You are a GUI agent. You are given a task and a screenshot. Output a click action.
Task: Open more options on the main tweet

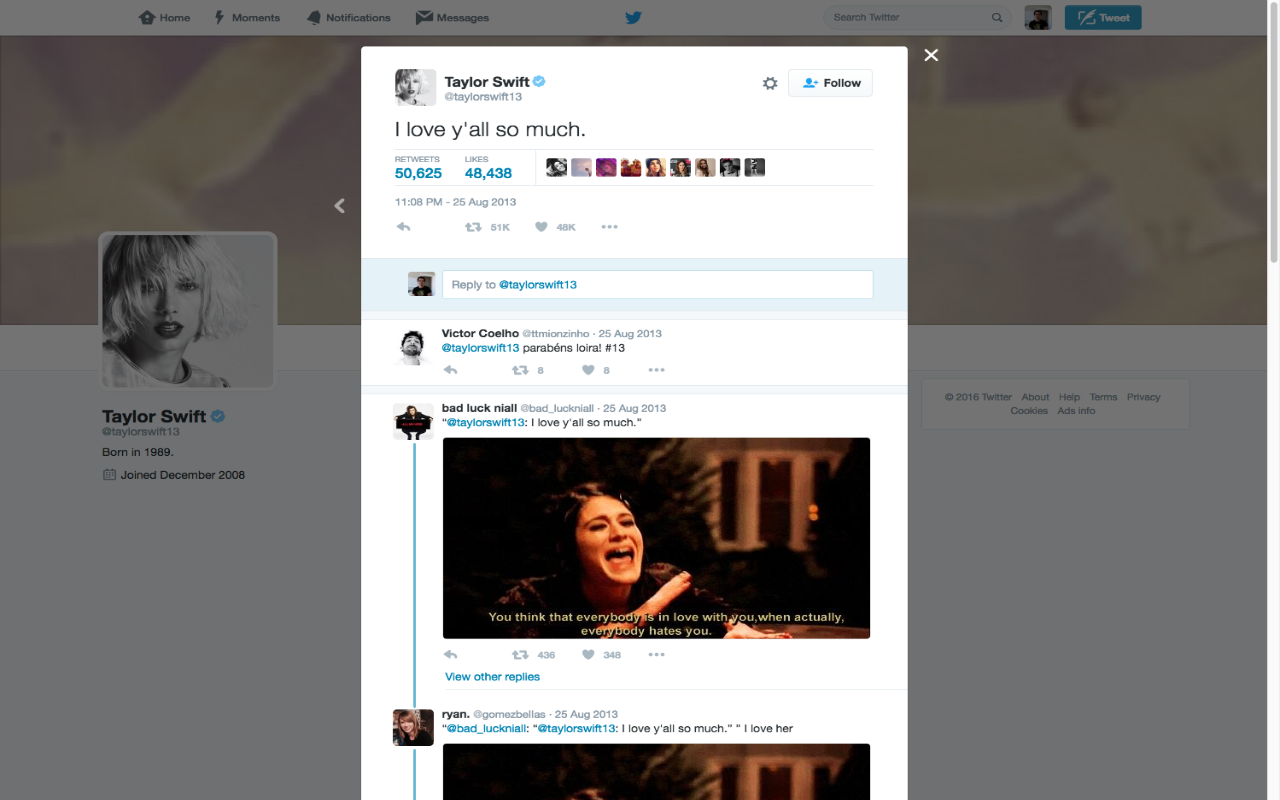[x=610, y=227]
